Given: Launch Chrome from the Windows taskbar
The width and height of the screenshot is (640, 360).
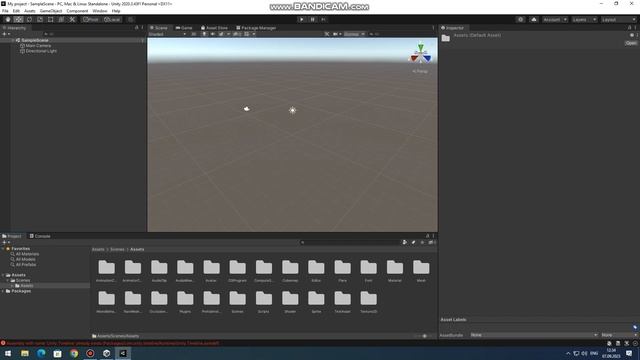Looking at the screenshot, I should (x=74, y=353).
